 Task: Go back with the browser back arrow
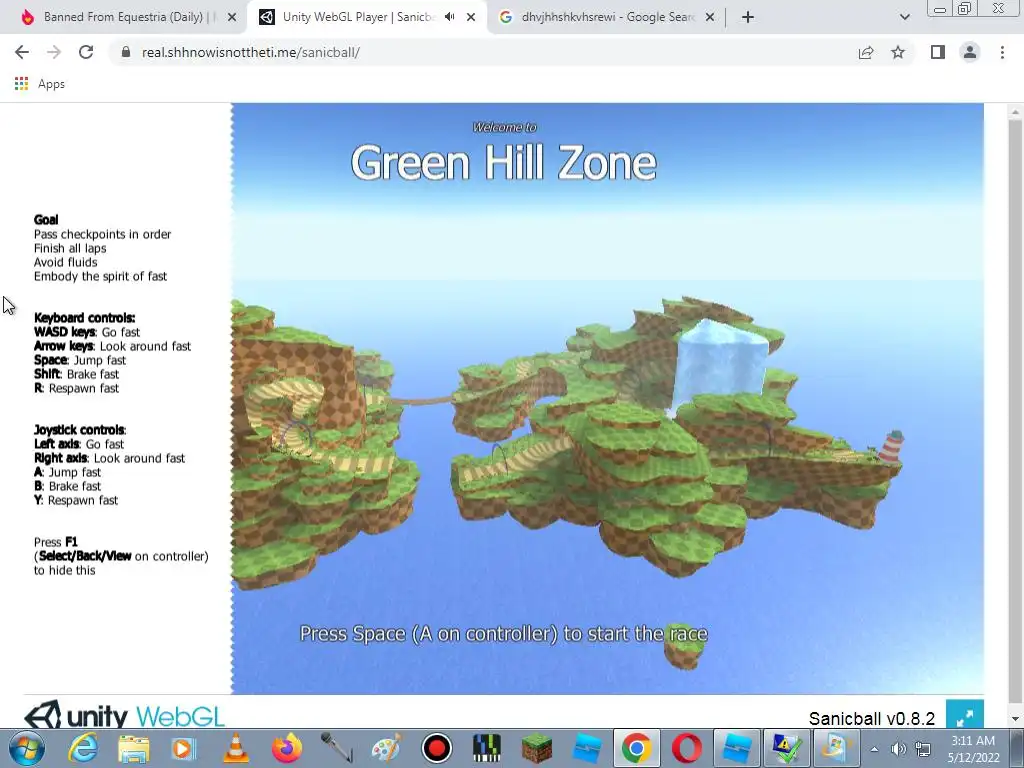(22, 52)
